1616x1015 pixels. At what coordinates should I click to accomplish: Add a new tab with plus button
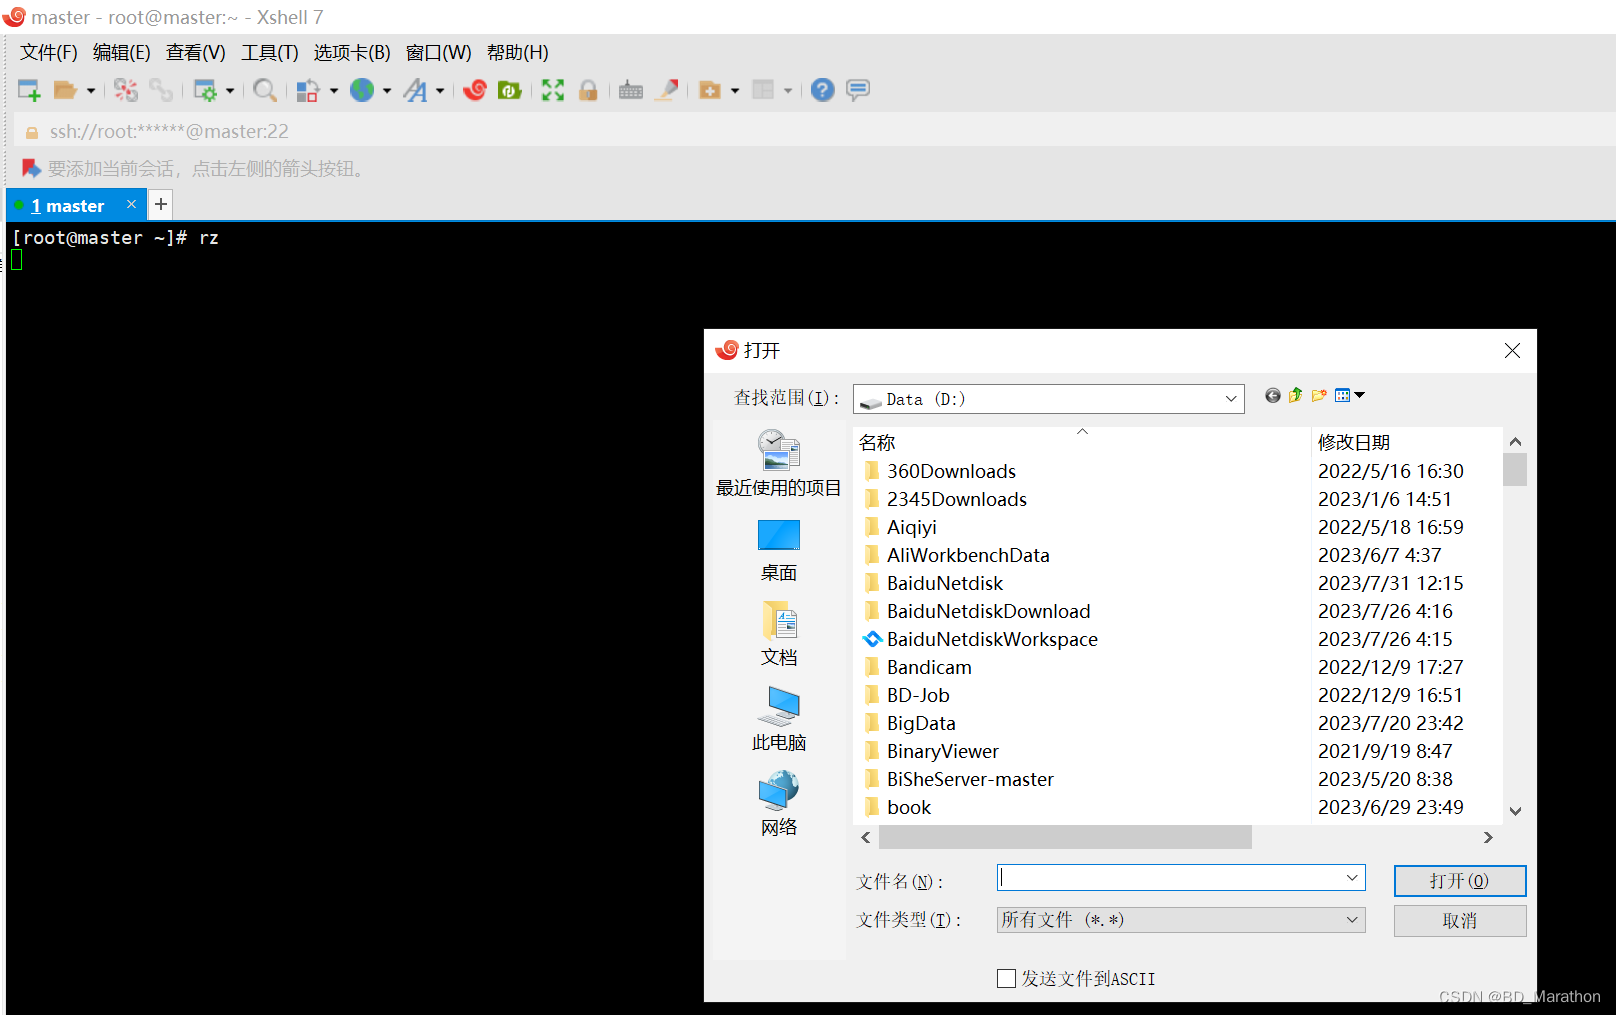(x=160, y=204)
